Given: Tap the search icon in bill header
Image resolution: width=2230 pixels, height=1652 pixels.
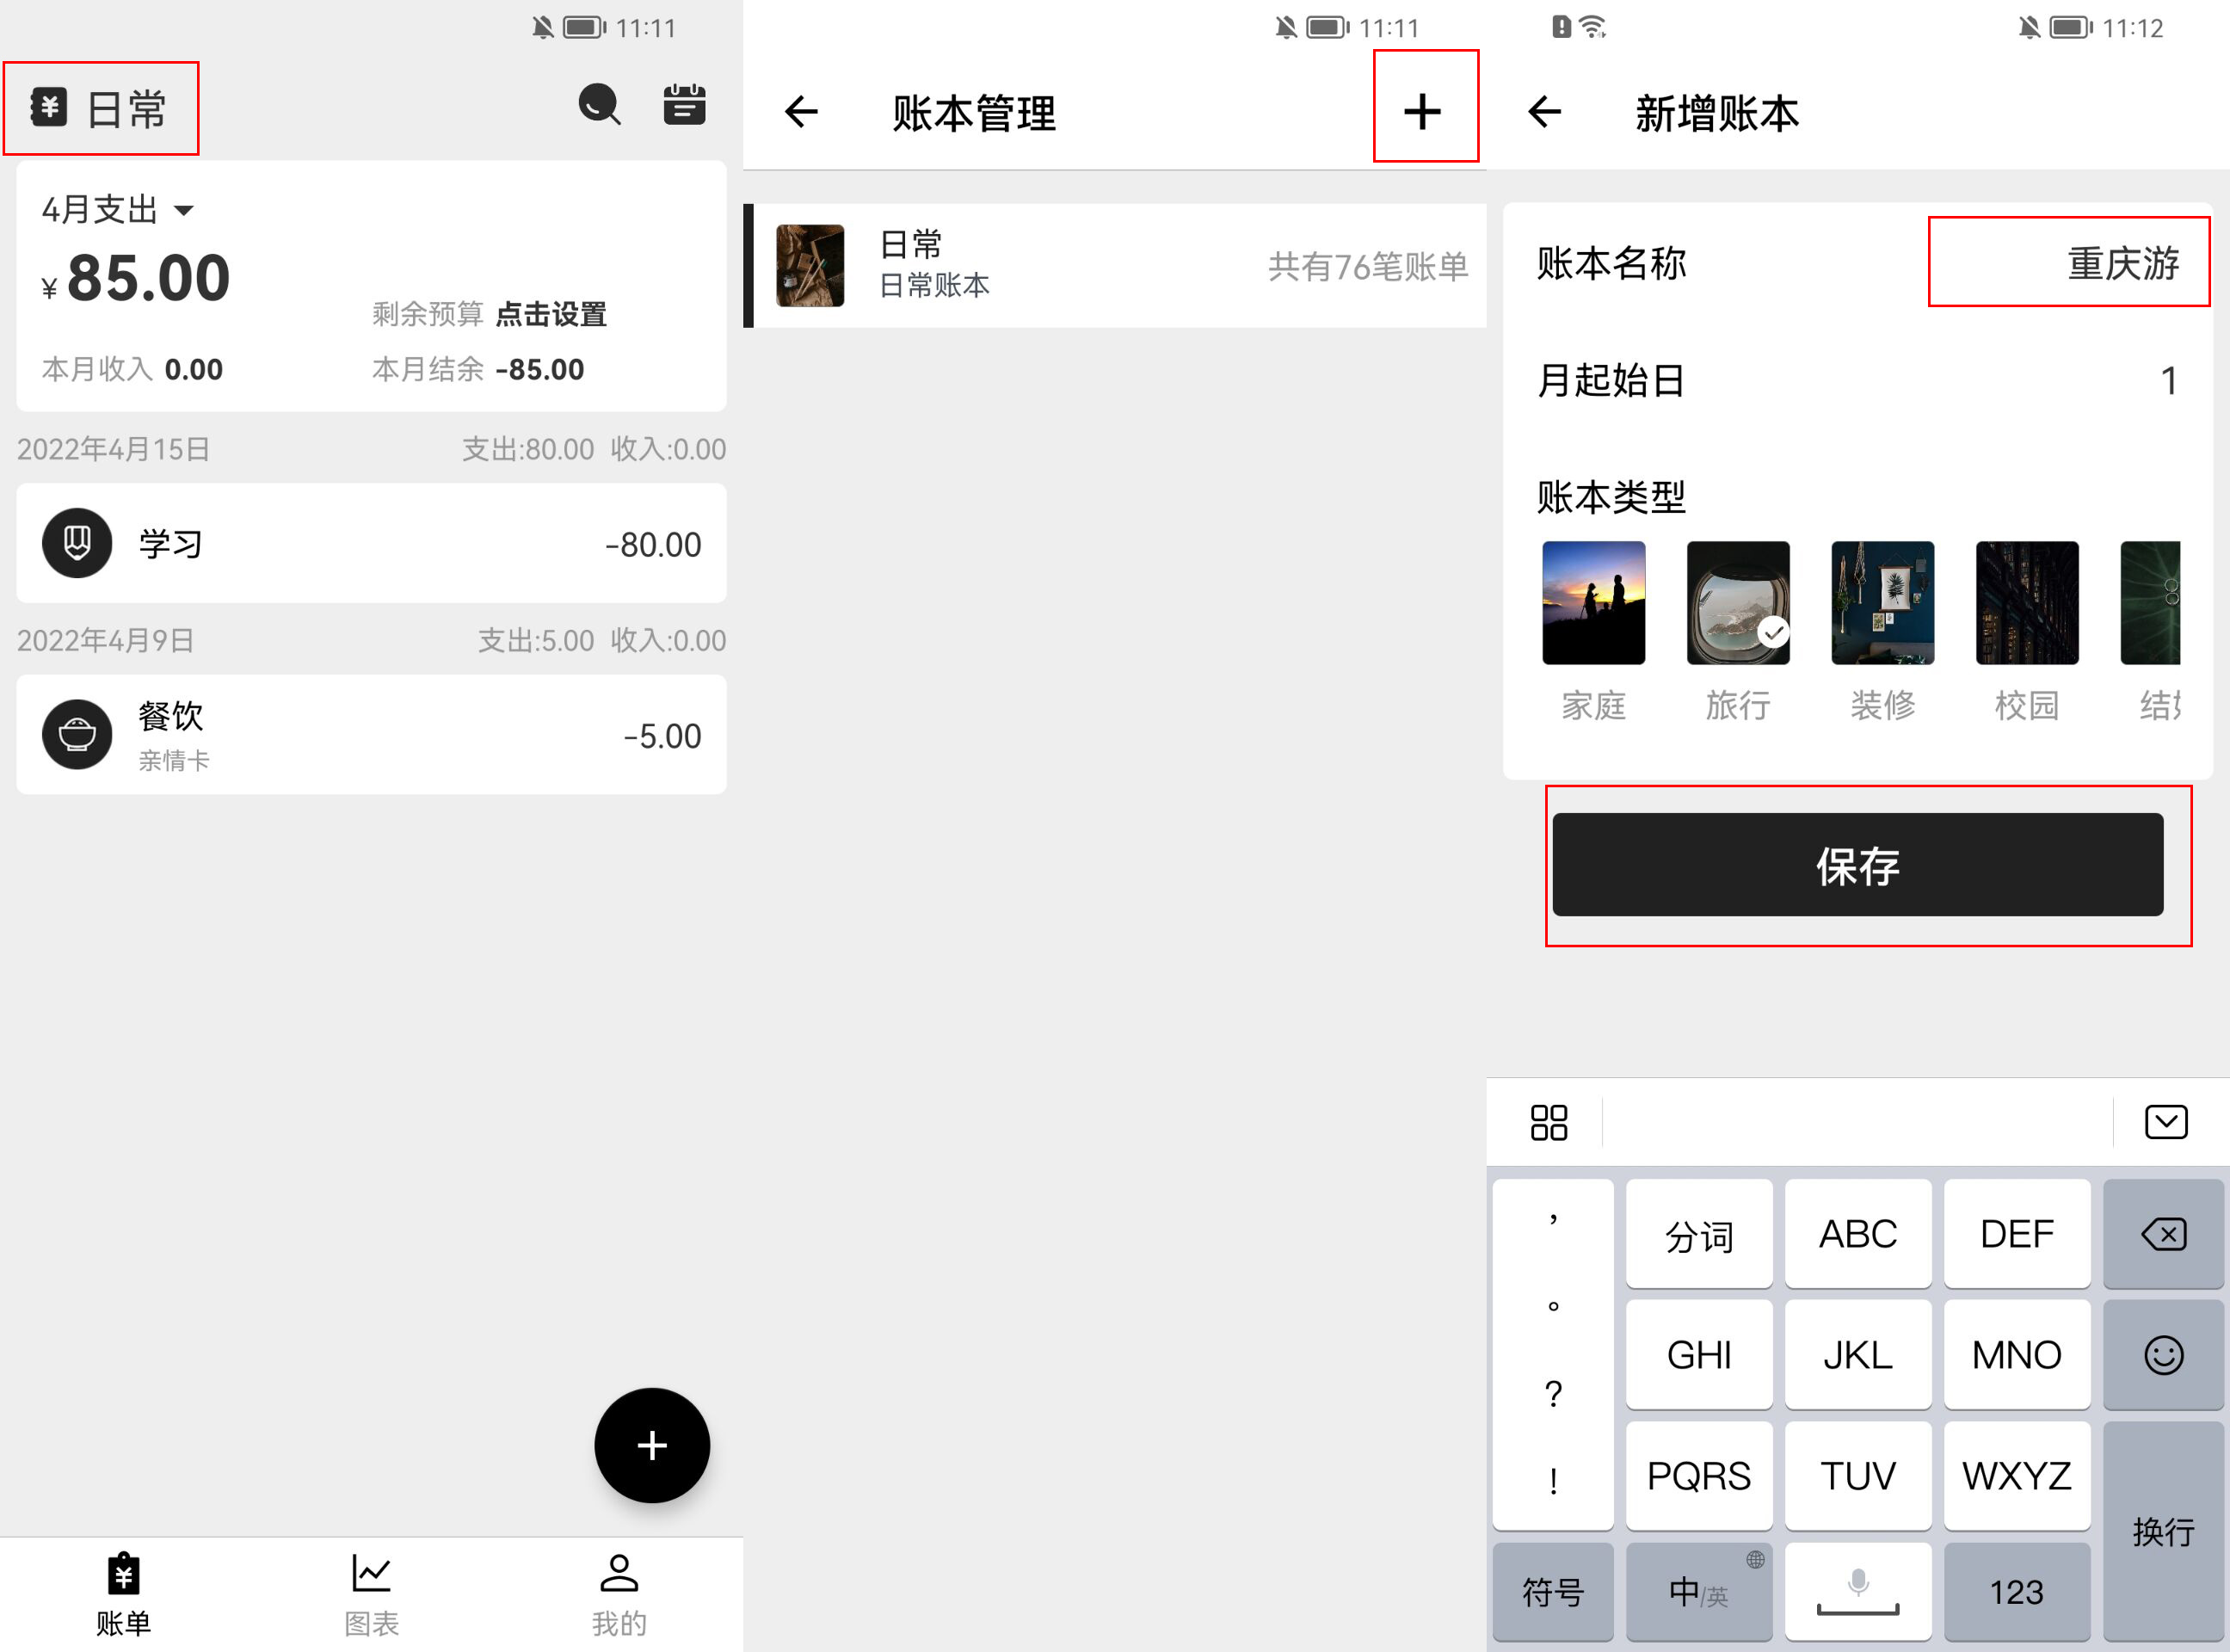Looking at the screenshot, I should coord(600,105).
